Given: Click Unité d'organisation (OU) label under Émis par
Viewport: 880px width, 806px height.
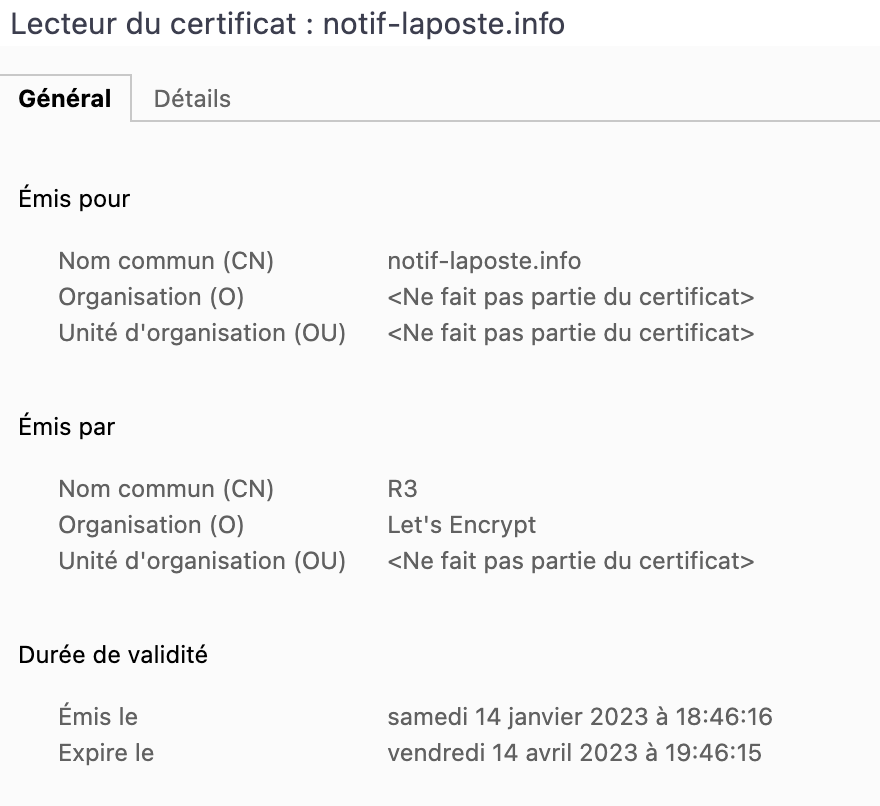Looking at the screenshot, I should pyautogui.click(x=202, y=561).
